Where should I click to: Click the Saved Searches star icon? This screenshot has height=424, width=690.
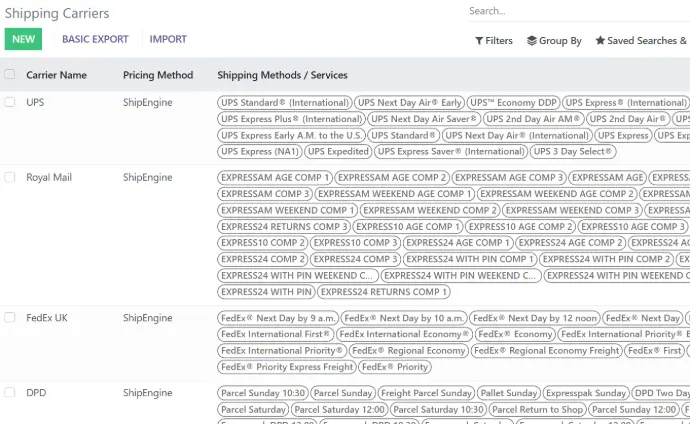point(600,40)
